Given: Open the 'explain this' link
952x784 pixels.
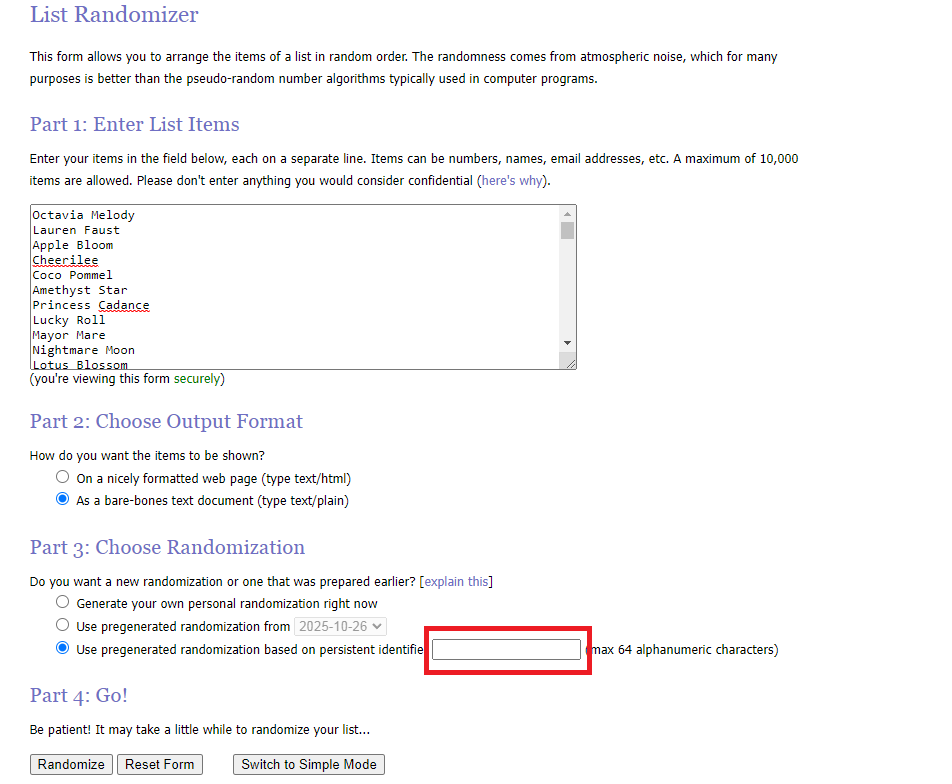Looking at the screenshot, I should click(456, 582).
